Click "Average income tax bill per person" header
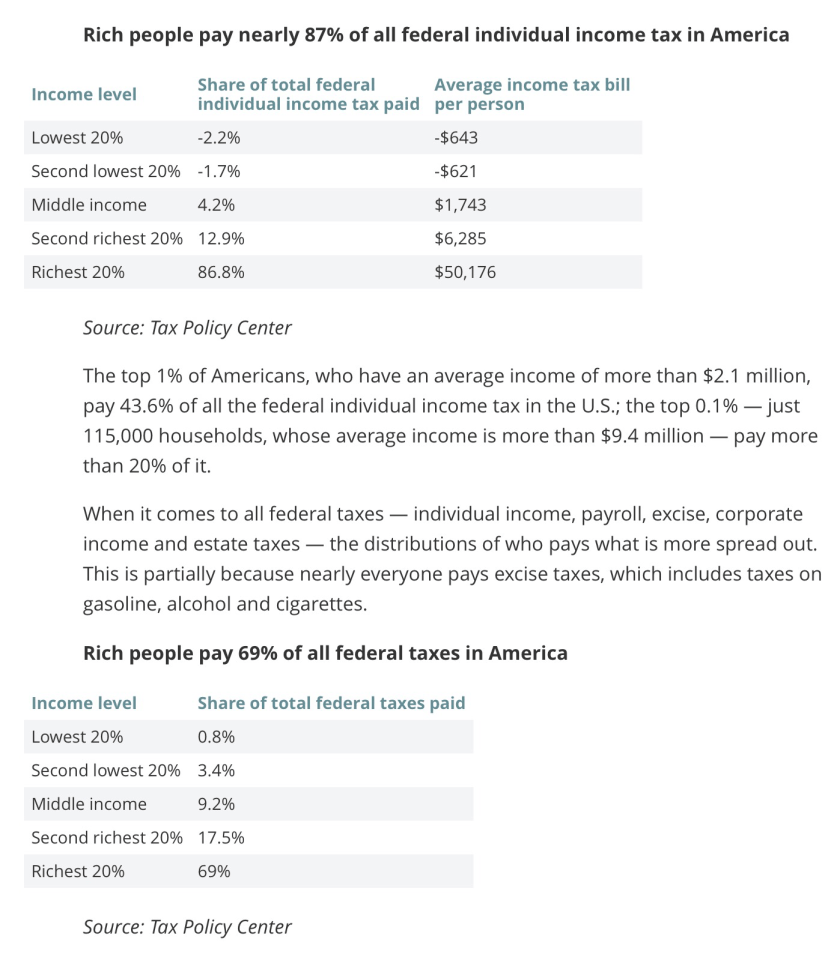The image size is (840, 966). tap(532, 94)
